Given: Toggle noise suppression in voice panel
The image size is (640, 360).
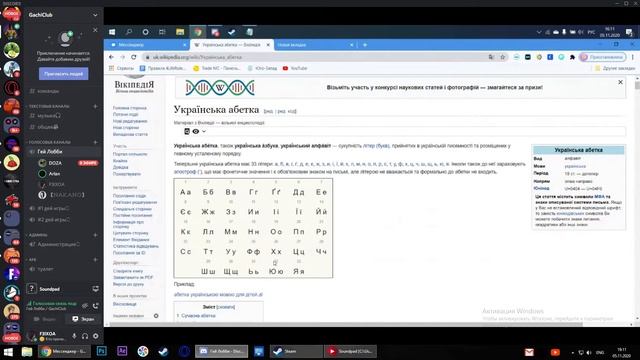Looking at the screenshot, I should (85, 306).
